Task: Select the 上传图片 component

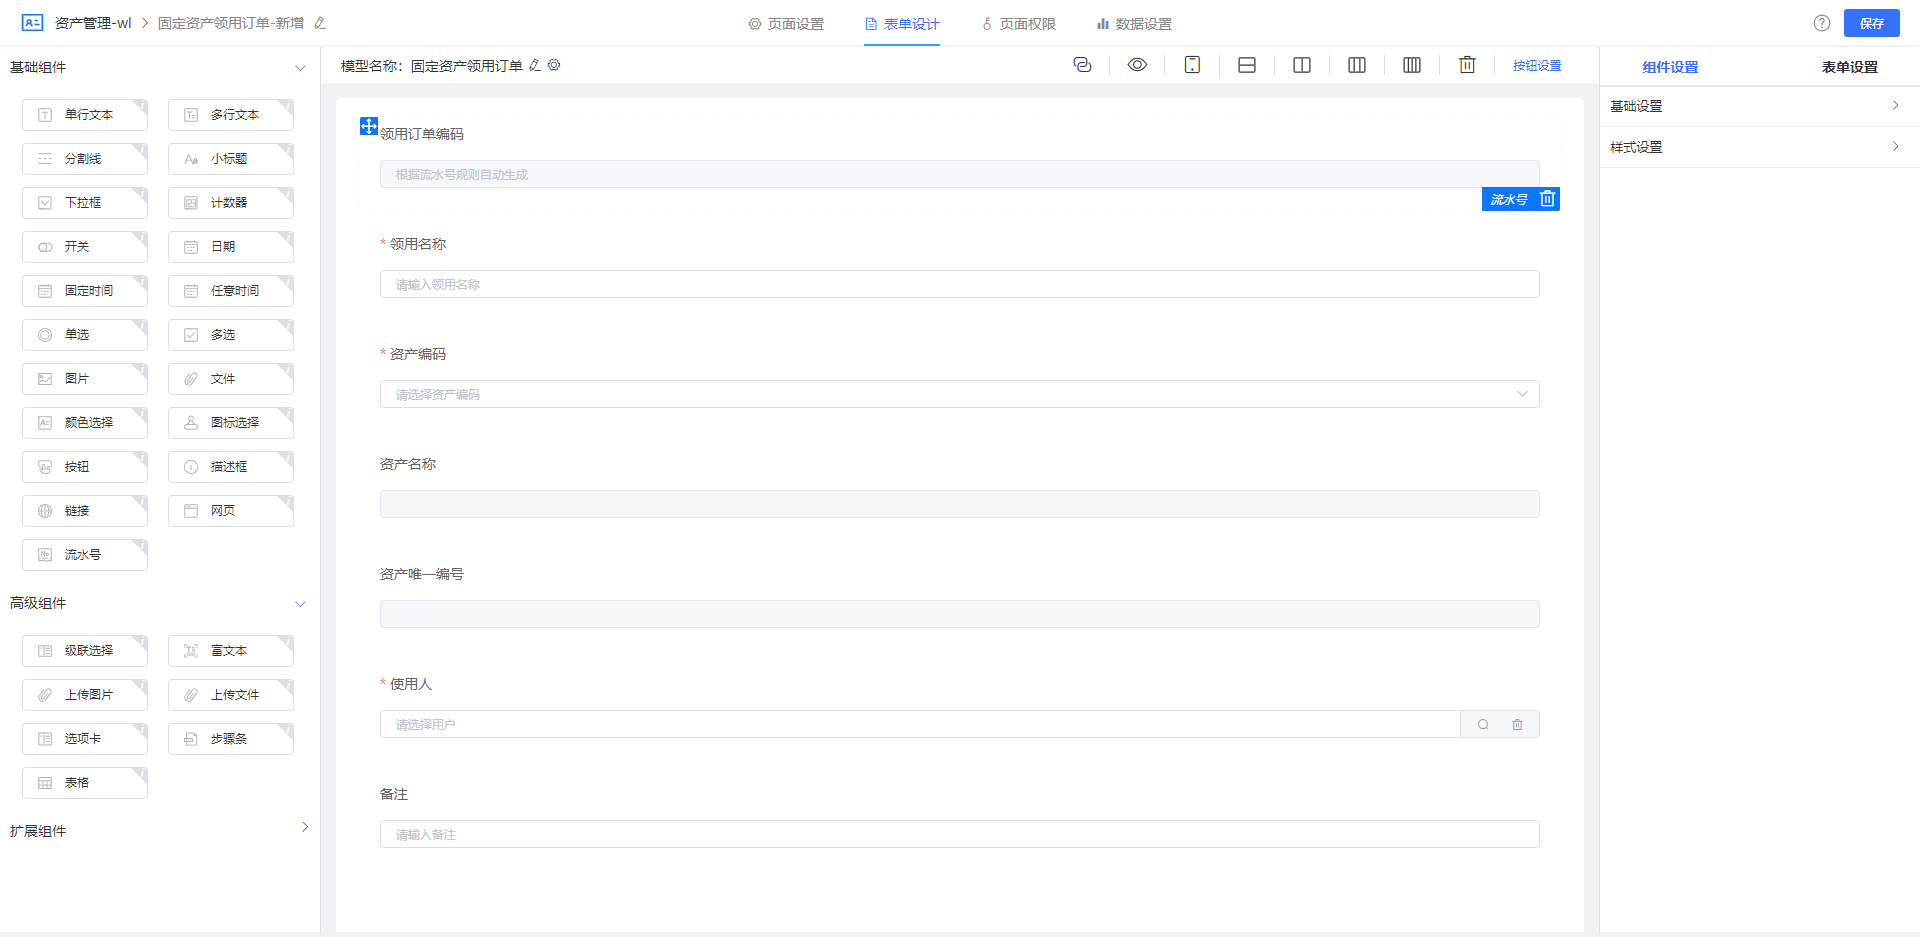Action: (x=85, y=695)
